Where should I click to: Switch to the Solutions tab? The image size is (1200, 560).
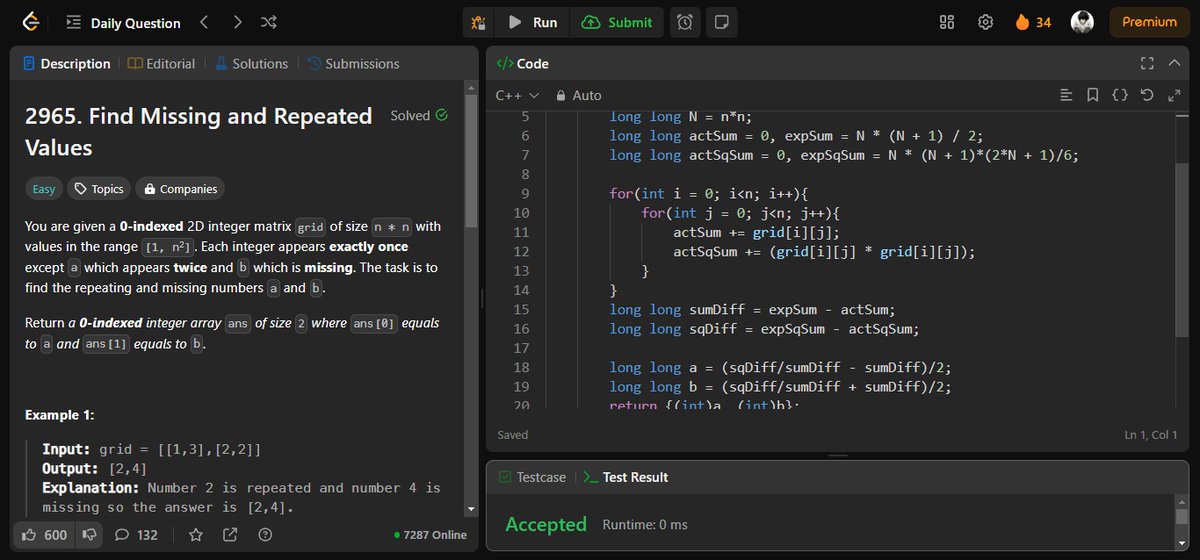(x=250, y=63)
